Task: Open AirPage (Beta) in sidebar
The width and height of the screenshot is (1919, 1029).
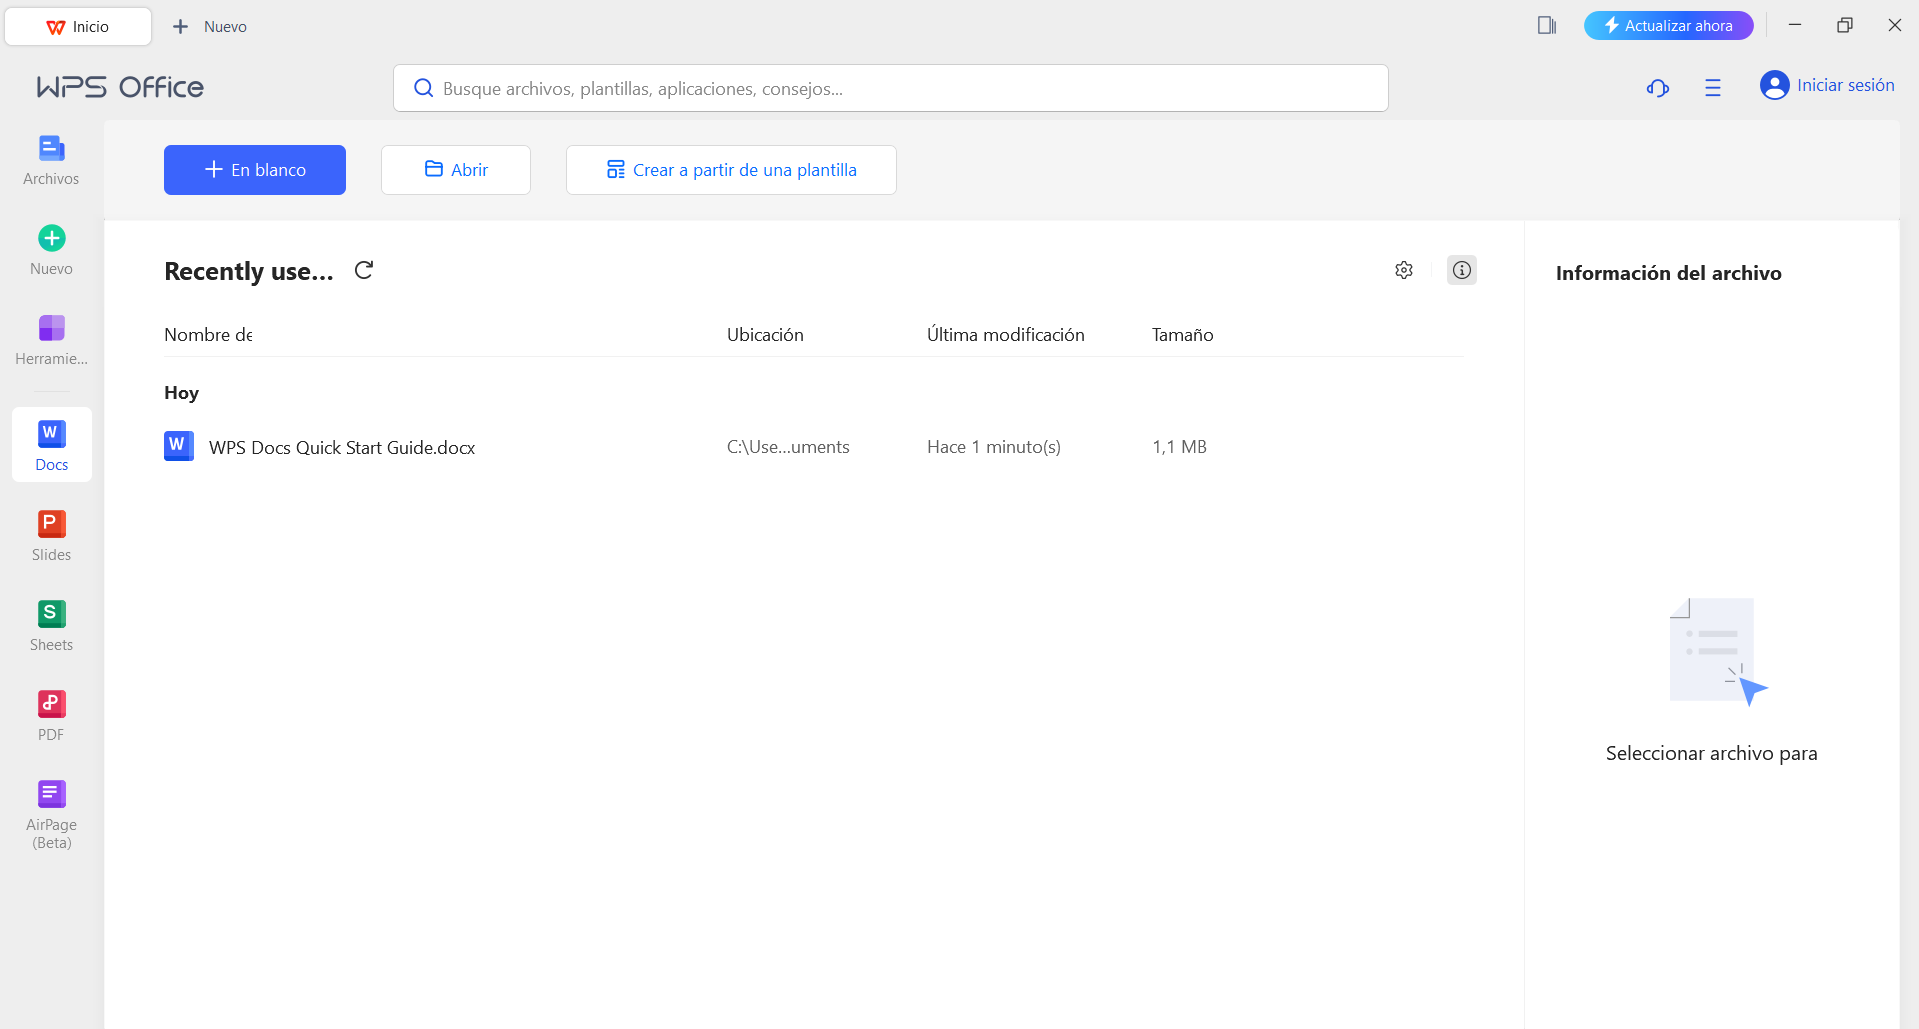Action: [x=51, y=815]
